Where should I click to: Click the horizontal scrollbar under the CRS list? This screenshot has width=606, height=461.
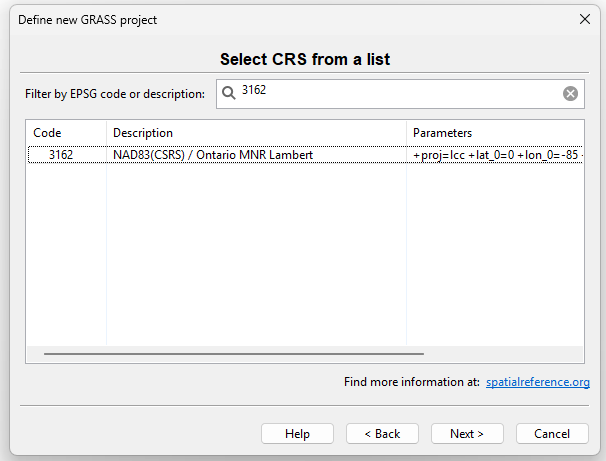pos(234,353)
